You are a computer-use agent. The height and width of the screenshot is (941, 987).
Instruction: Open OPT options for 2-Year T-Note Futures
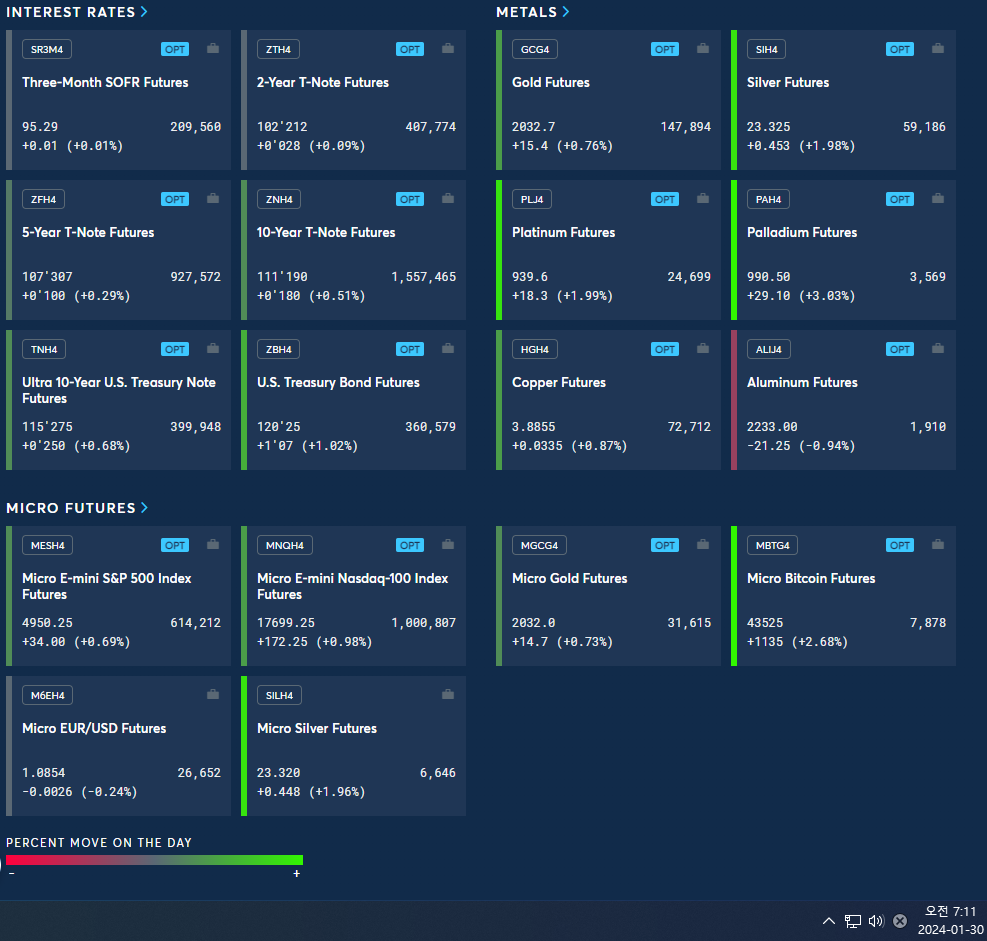pyautogui.click(x=410, y=49)
